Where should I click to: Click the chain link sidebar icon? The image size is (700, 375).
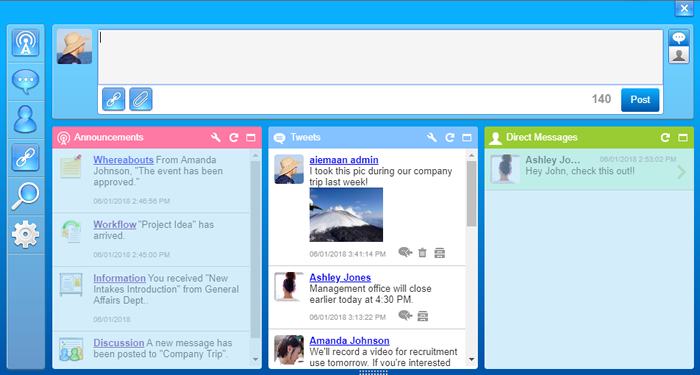tap(25, 158)
